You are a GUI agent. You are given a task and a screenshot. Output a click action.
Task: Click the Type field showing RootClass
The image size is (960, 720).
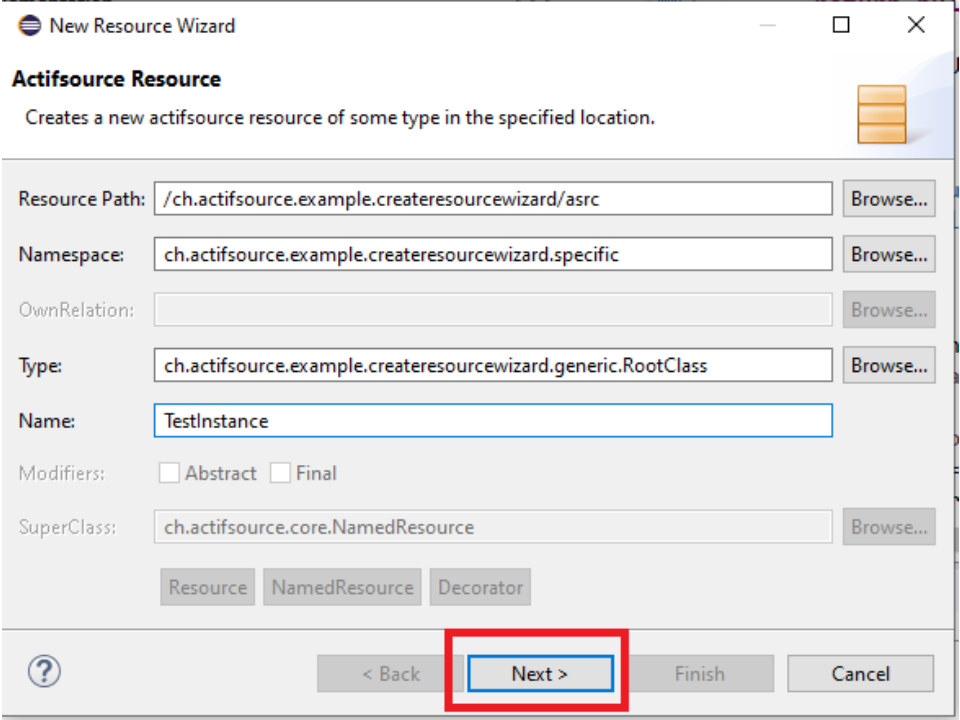[492, 366]
